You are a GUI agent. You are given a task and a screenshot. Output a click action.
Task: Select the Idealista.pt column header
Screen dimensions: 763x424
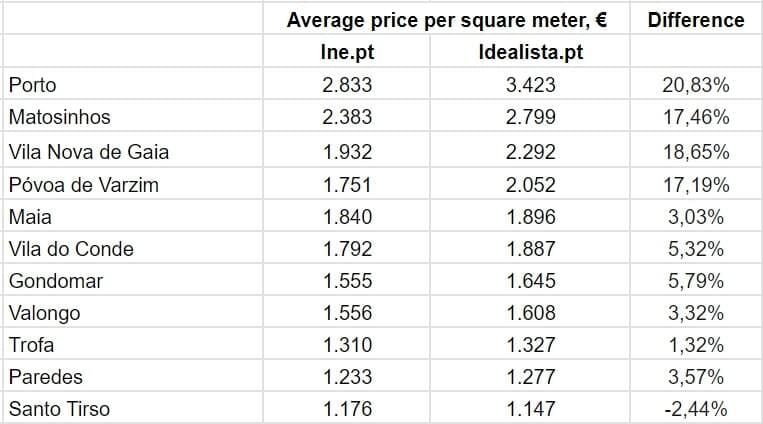click(530, 53)
